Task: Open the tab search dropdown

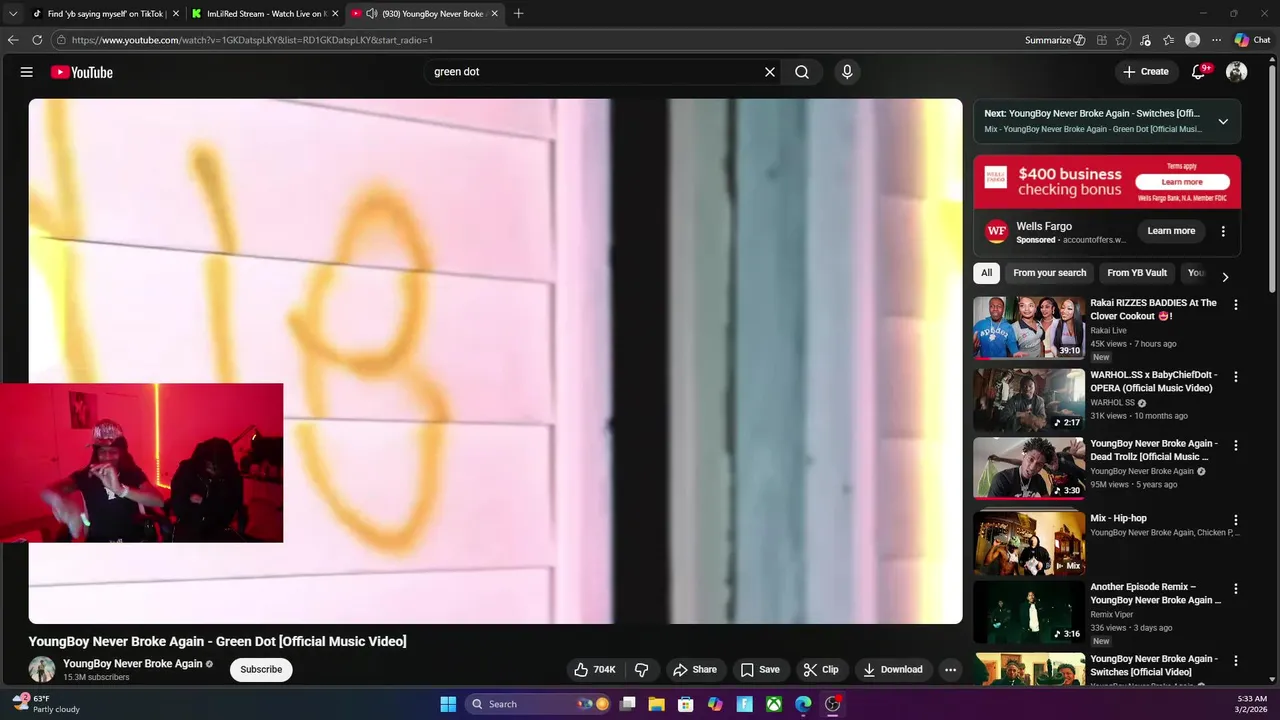Action: coord(13,14)
